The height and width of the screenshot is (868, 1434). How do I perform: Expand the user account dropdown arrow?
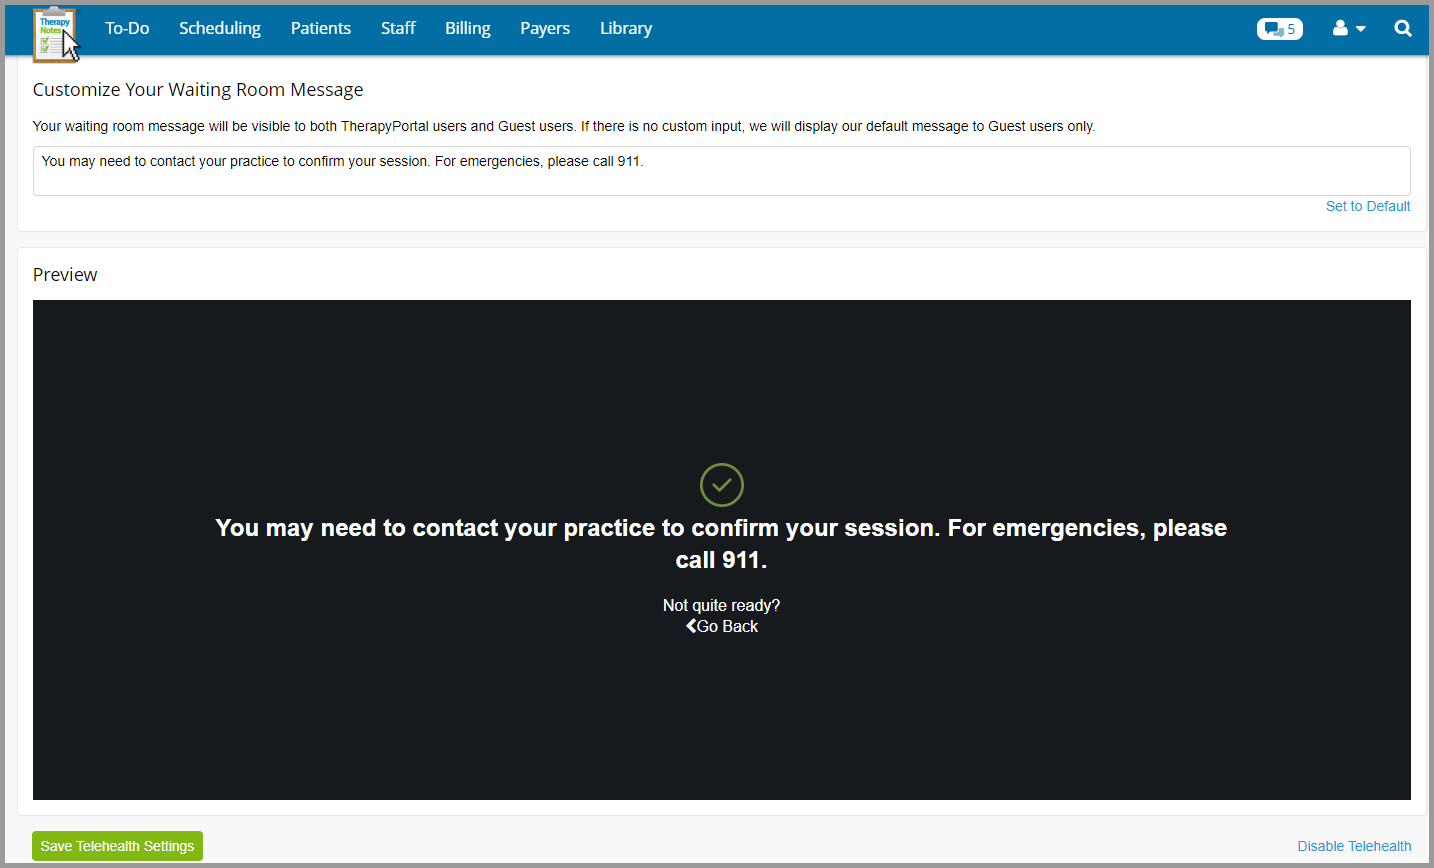pyautogui.click(x=1358, y=29)
